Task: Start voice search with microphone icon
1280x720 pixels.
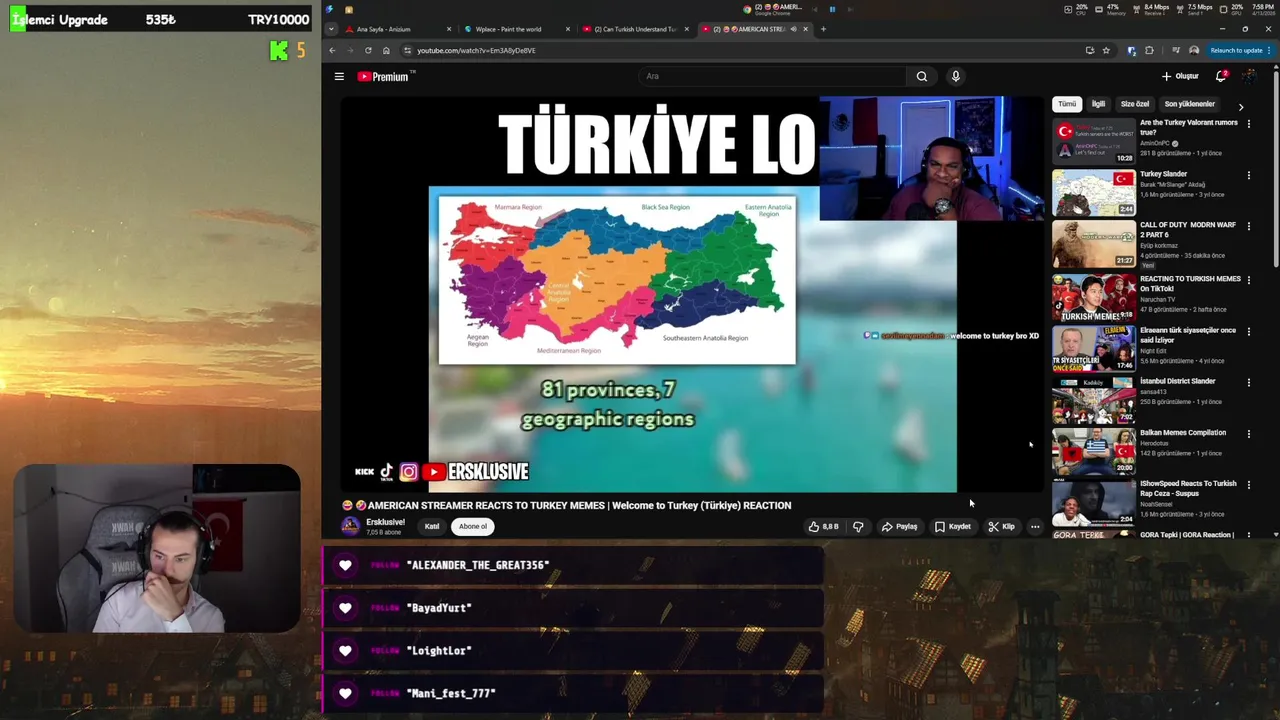Action: [956, 76]
